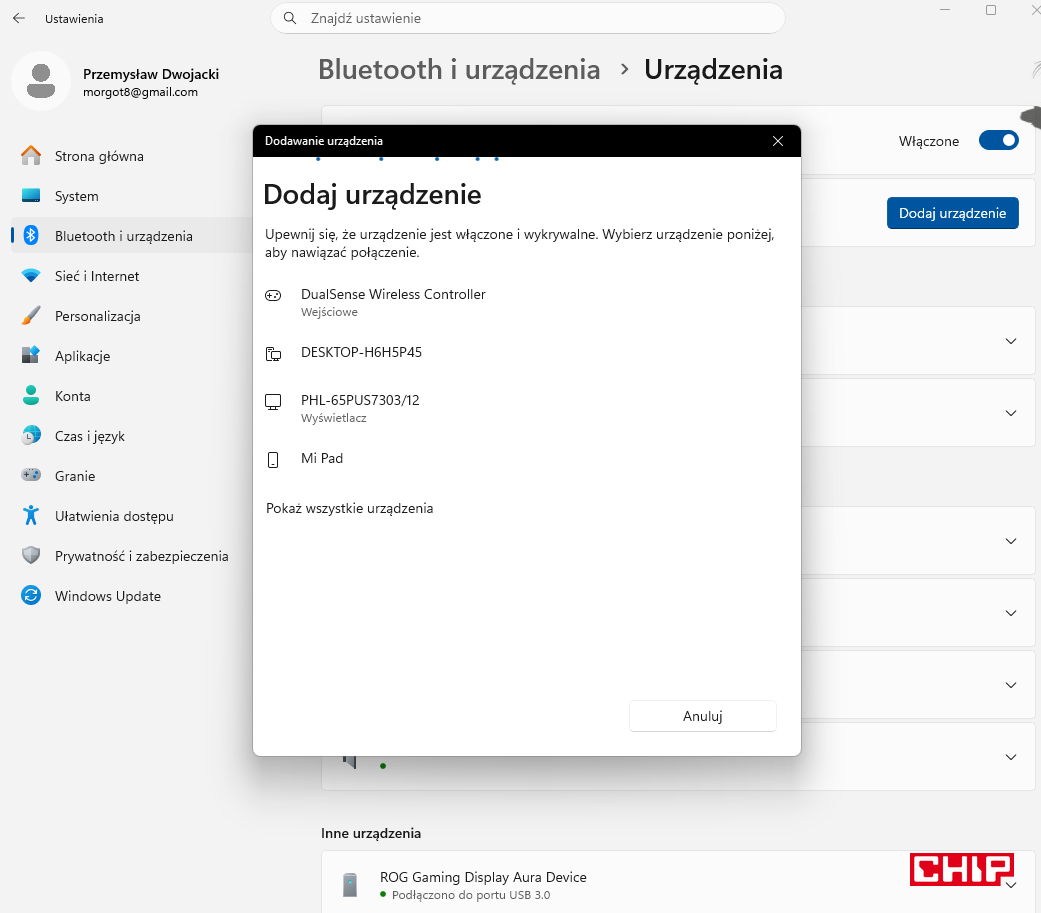1041x913 pixels.
Task: Click ROG Gaming Display Aura Device name
Action: pyautogui.click(x=483, y=877)
